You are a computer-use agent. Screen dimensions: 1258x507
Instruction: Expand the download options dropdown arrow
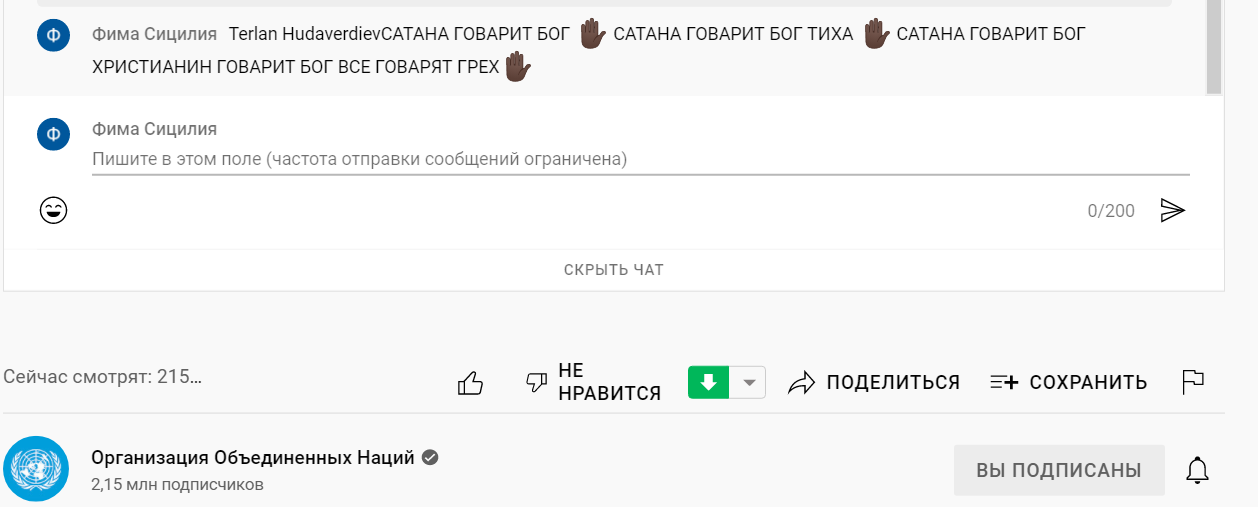pos(749,382)
